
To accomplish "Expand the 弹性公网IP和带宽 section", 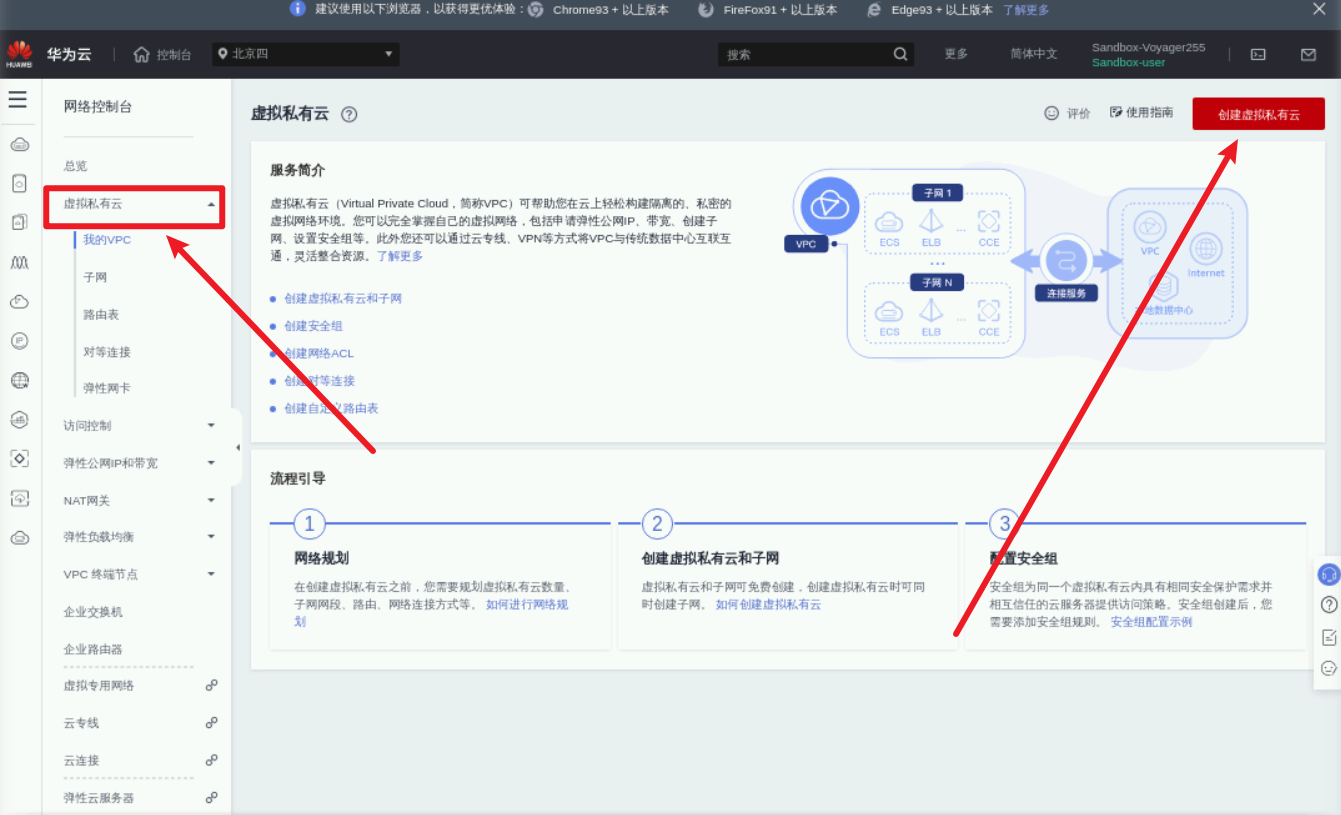I will (x=211, y=462).
